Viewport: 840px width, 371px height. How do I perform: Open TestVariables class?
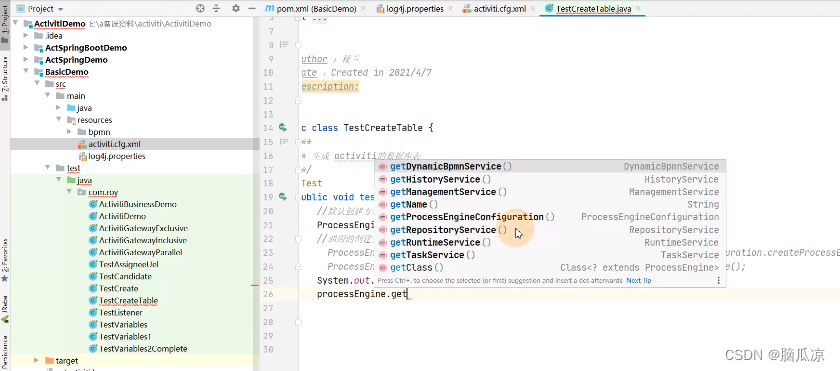(x=123, y=324)
